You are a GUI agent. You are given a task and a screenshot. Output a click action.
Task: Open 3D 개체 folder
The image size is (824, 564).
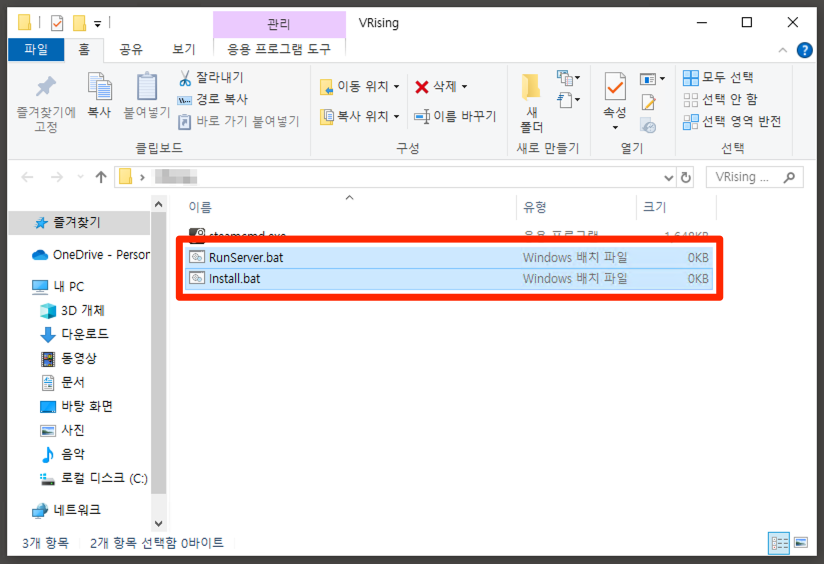(73, 311)
